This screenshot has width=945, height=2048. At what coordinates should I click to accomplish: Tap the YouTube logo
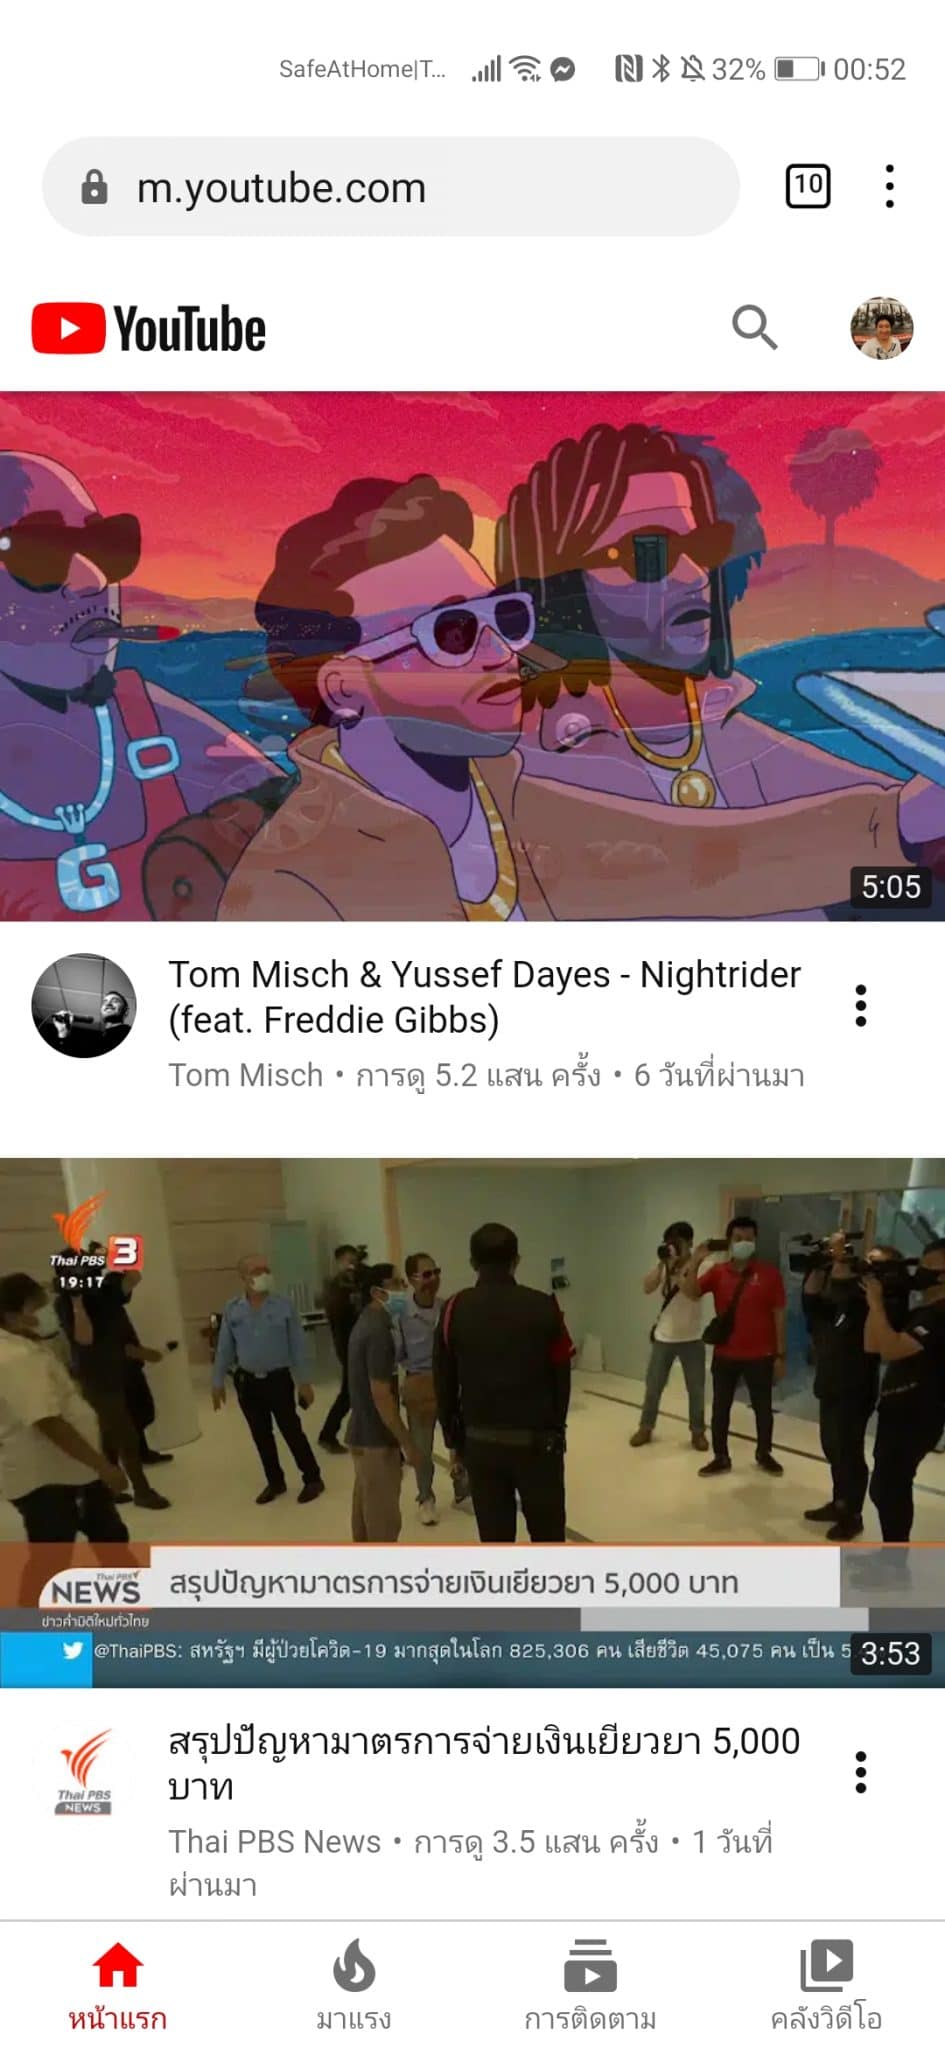click(149, 329)
